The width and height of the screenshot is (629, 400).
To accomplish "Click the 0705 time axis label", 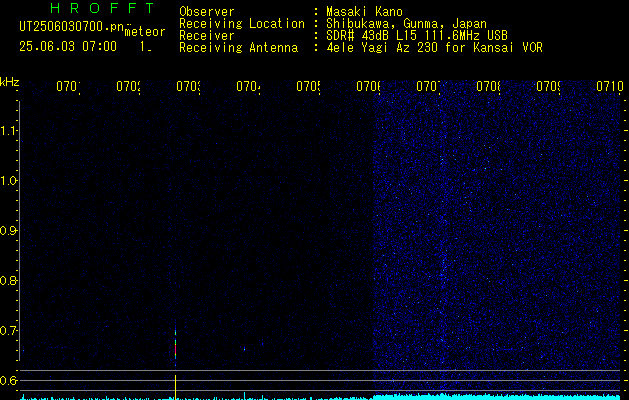I will point(308,86).
